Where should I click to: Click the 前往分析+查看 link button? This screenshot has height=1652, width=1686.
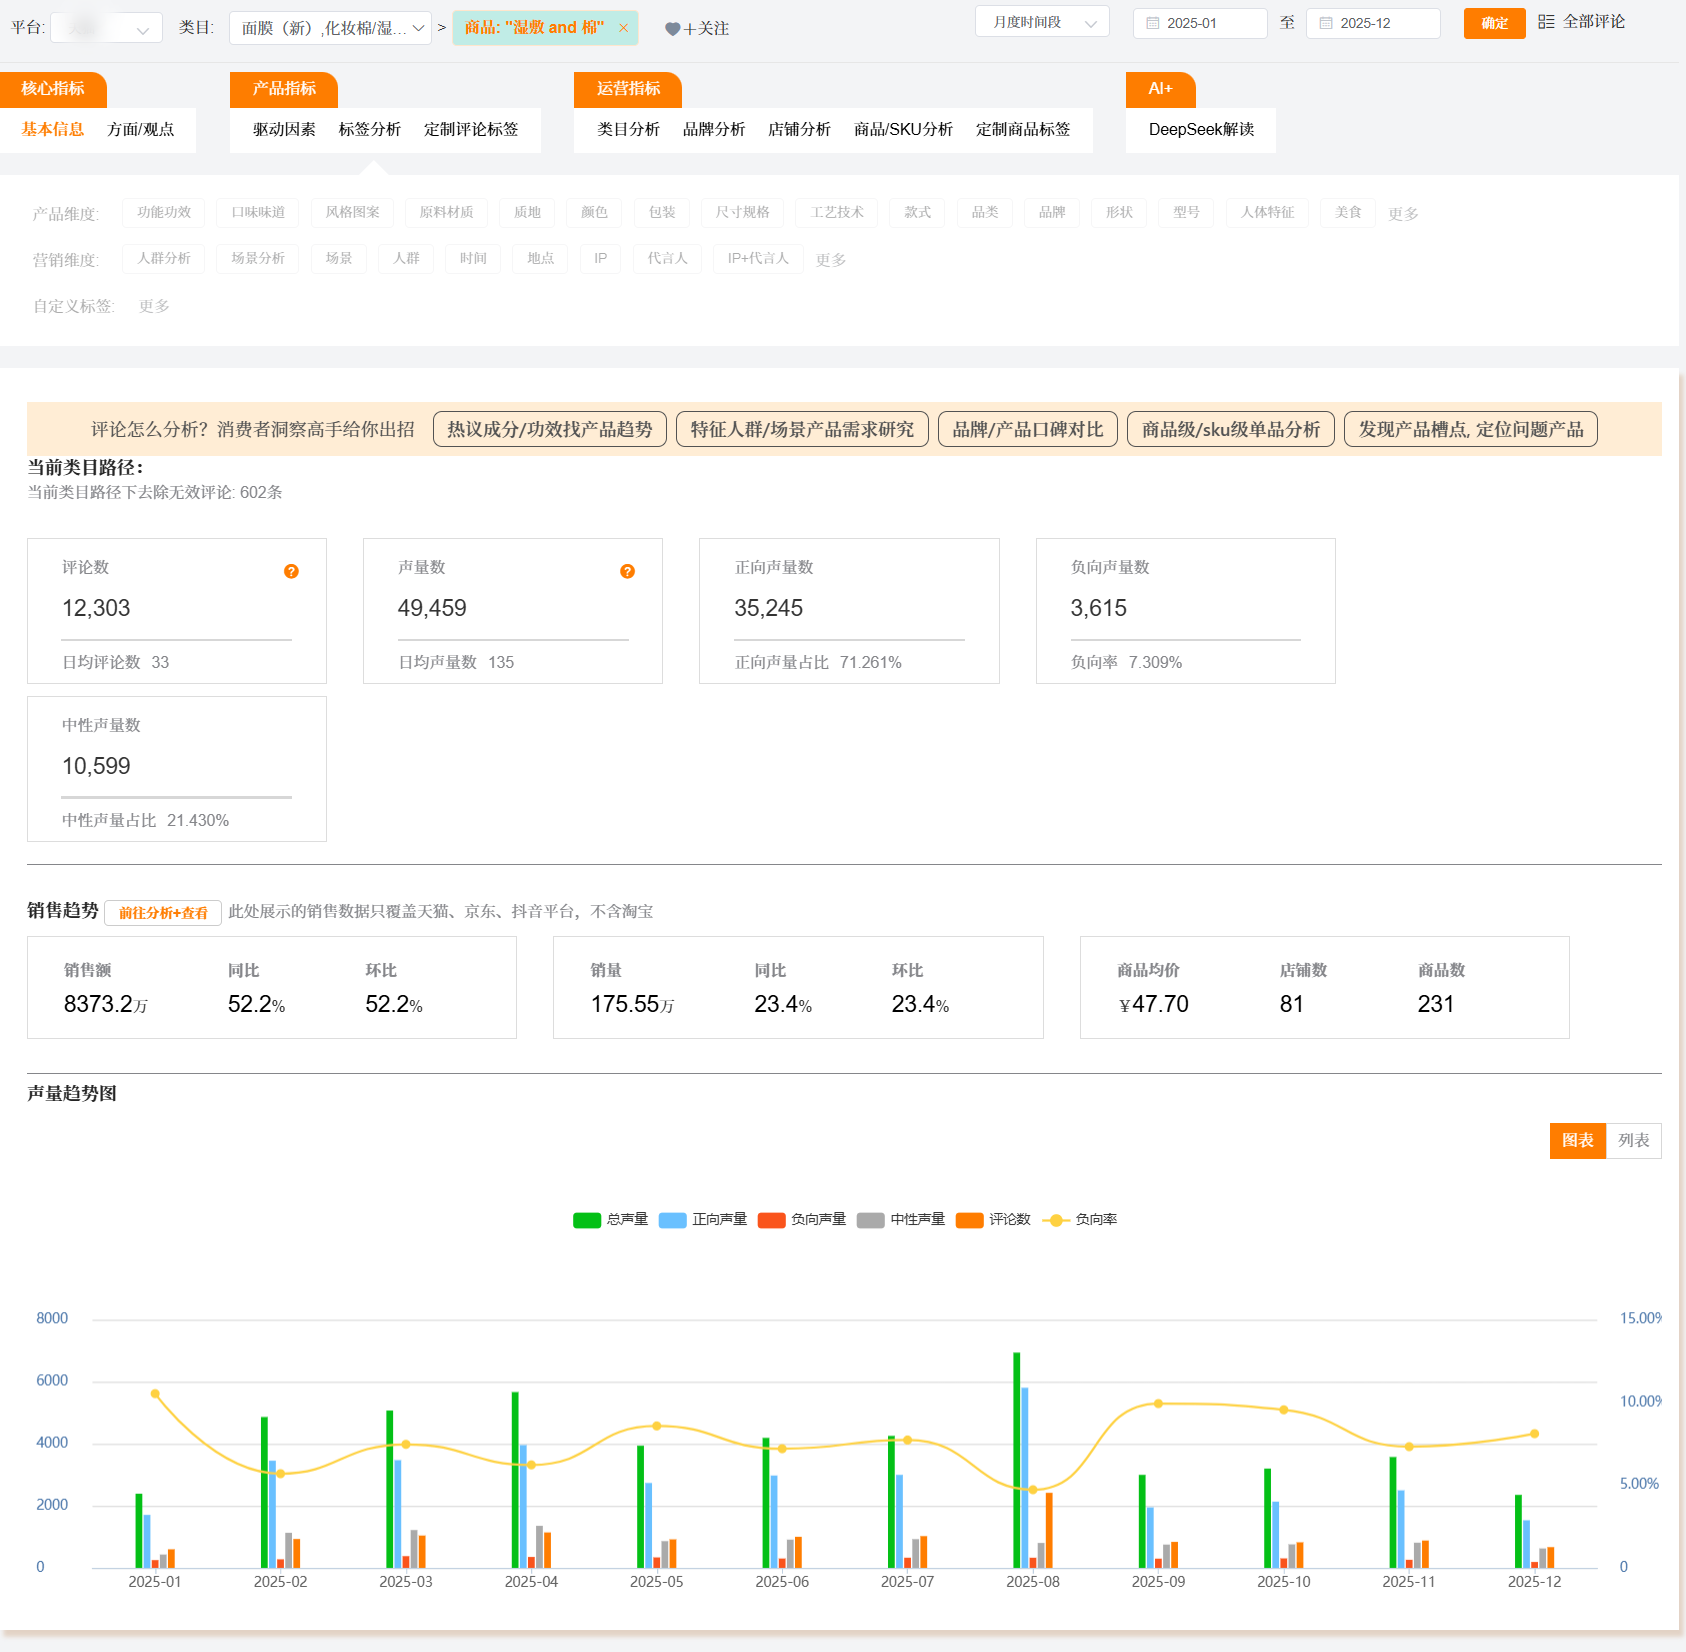[x=163, y=913]
